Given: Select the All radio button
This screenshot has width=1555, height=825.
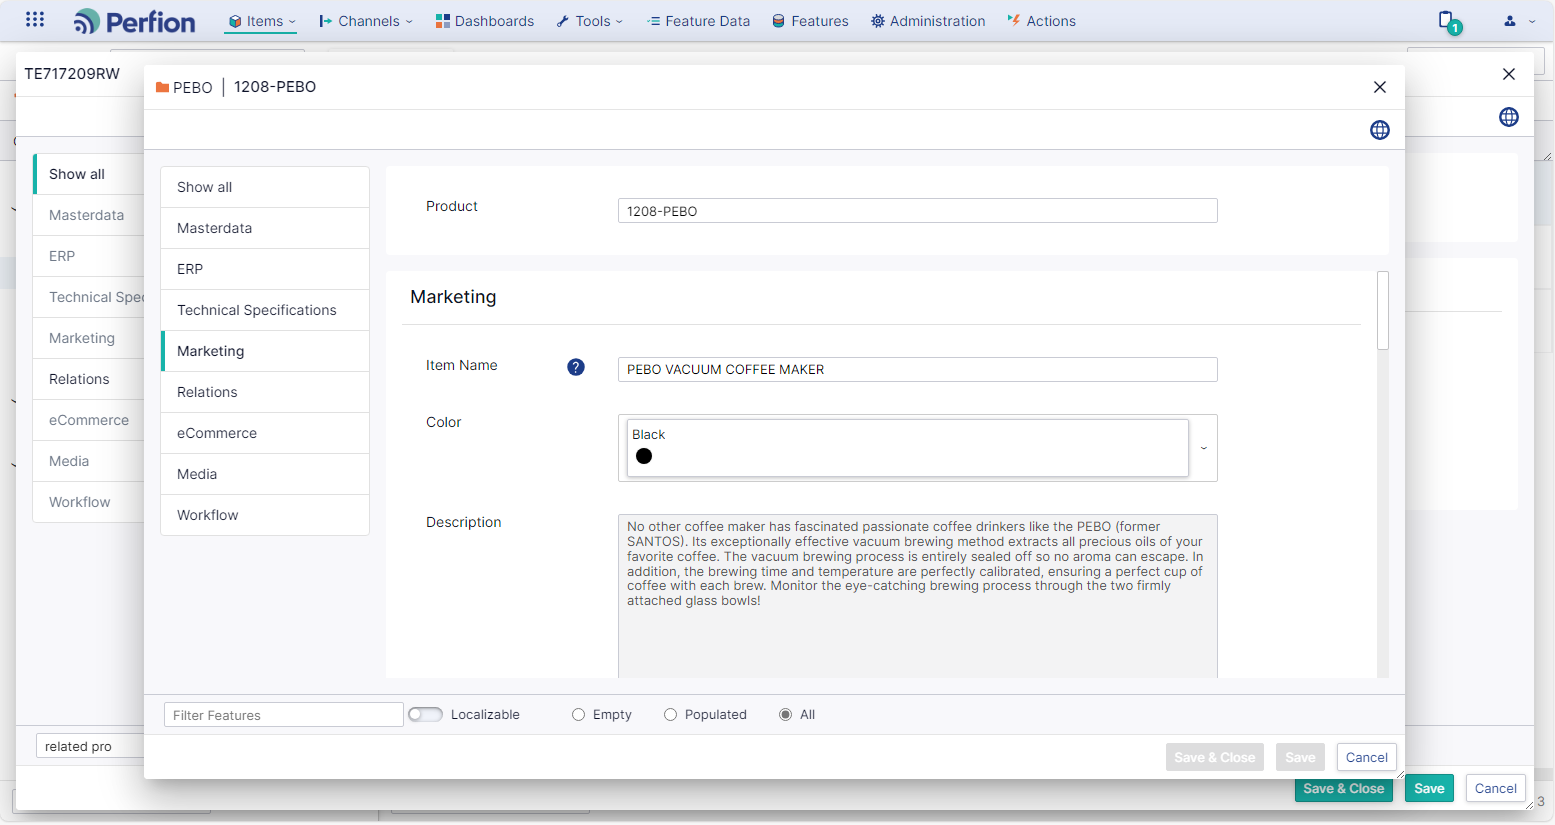Looking at the screenshot, I should pos(785,715).
